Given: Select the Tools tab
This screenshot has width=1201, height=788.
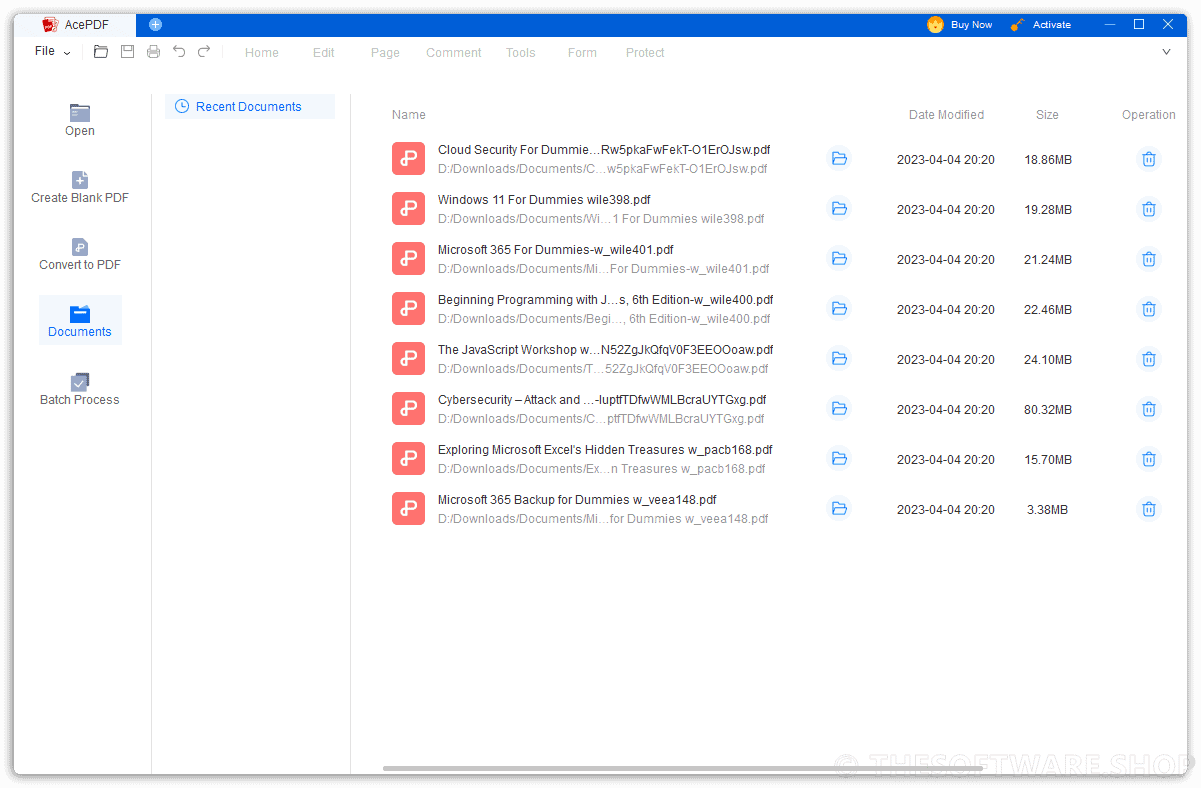Looking at the screenshot, I should coord(520,53).
